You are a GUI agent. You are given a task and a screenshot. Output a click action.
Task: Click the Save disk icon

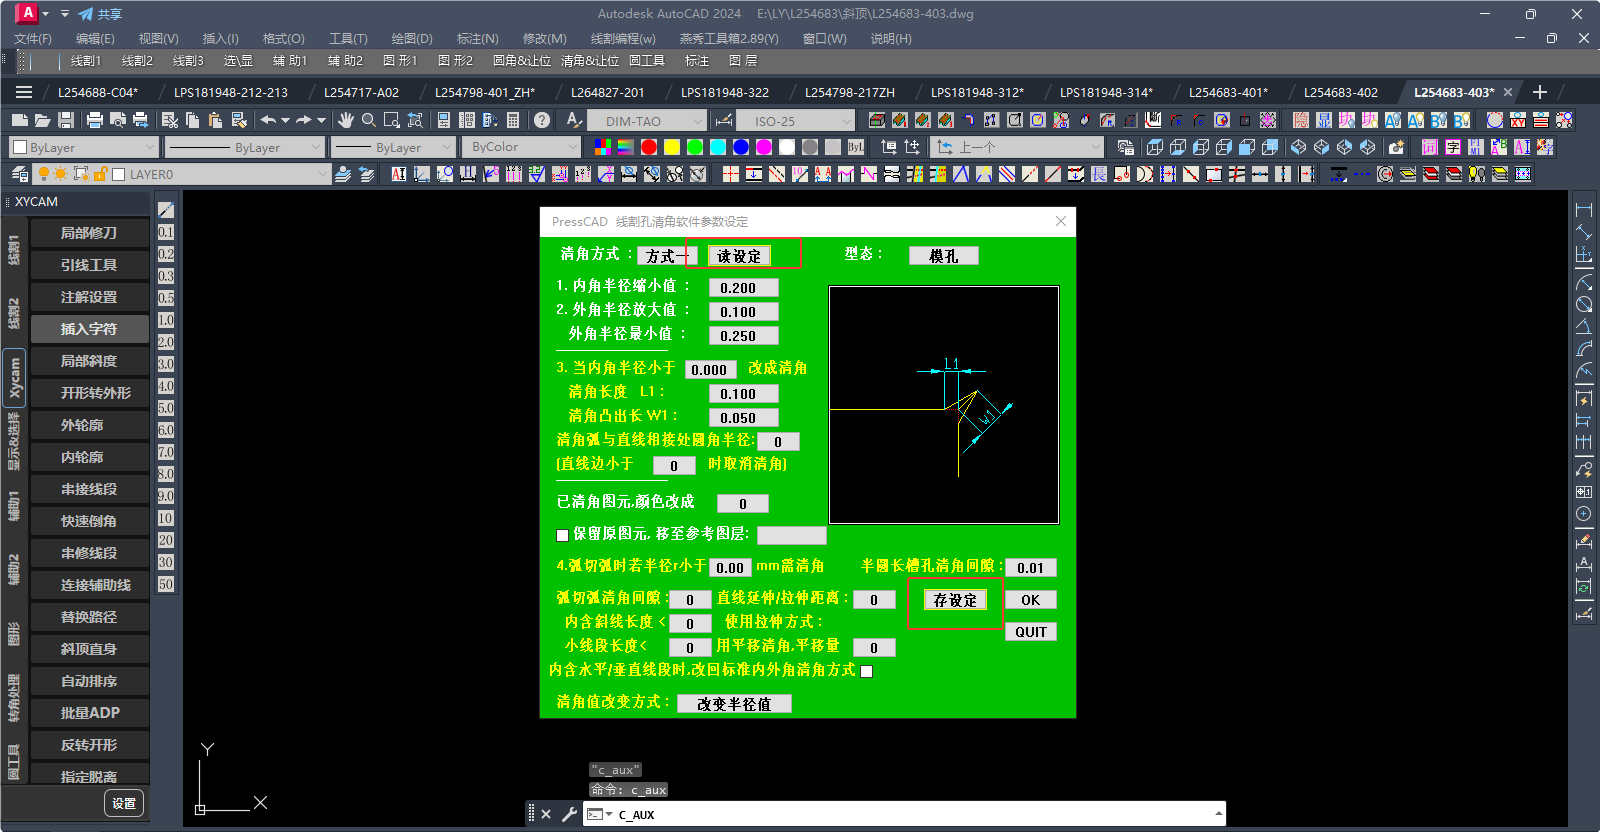[66, 120]
